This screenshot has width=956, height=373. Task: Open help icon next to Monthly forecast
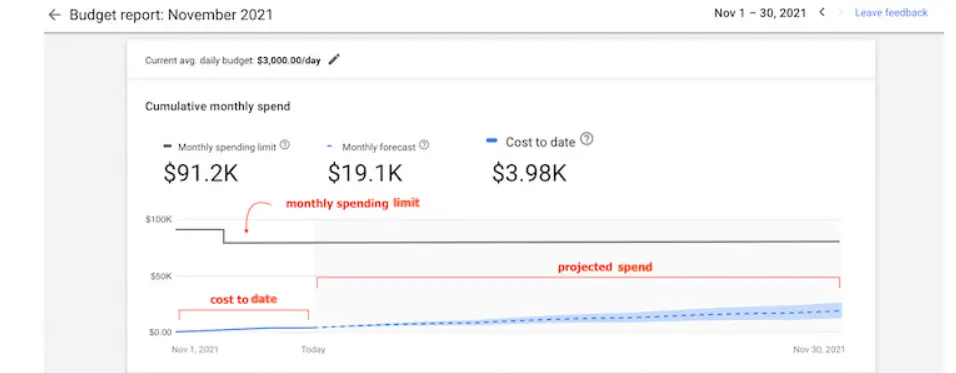(424, 146)
